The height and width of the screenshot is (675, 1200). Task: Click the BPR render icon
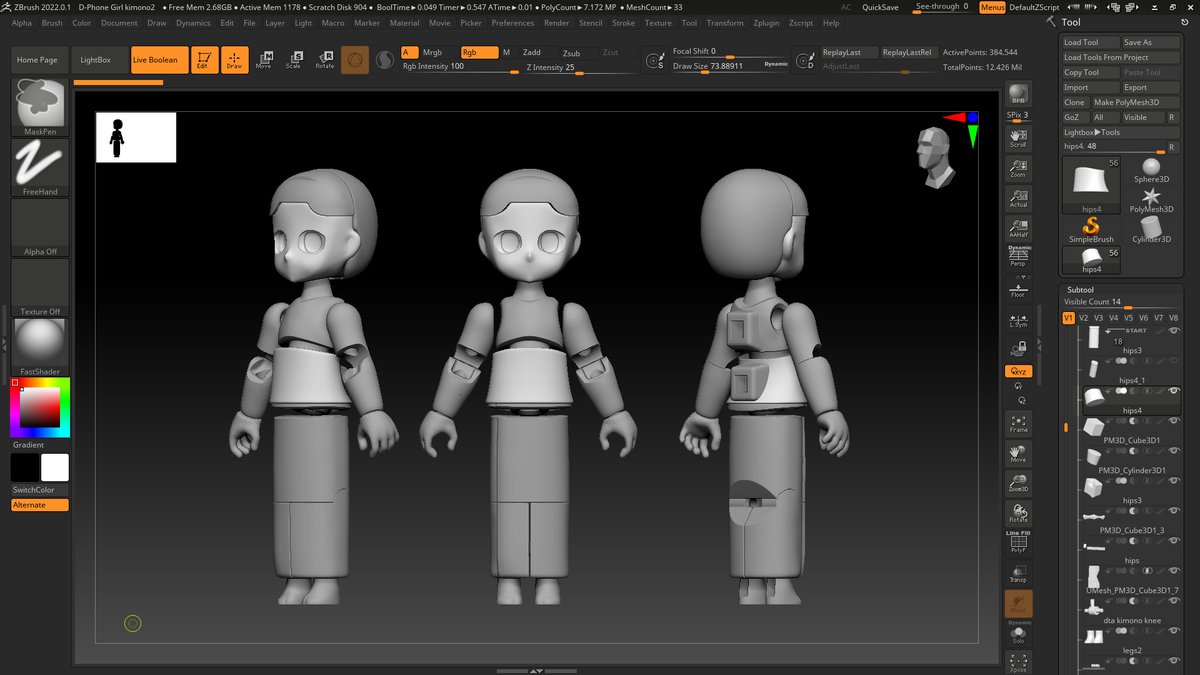point(1018,93)
